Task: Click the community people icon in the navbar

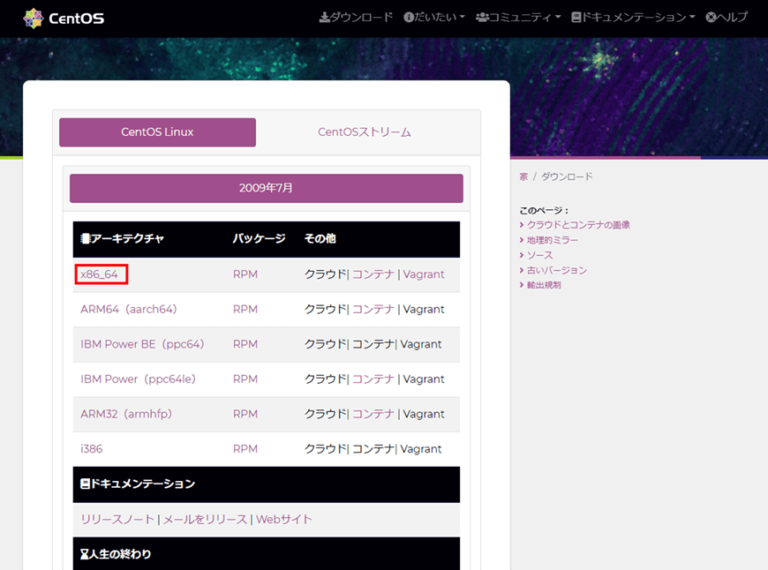Action: 482,18
